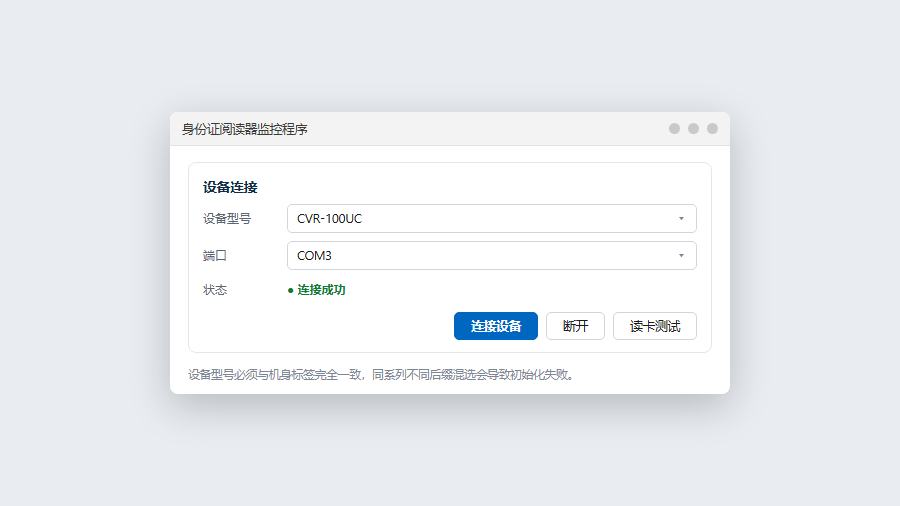Image resolution: width=900 pixels, height=506 pixels.
Task: Click the hint text about 设备型号必须与机身标签完全一致
Action: click(x=381, y=375)
